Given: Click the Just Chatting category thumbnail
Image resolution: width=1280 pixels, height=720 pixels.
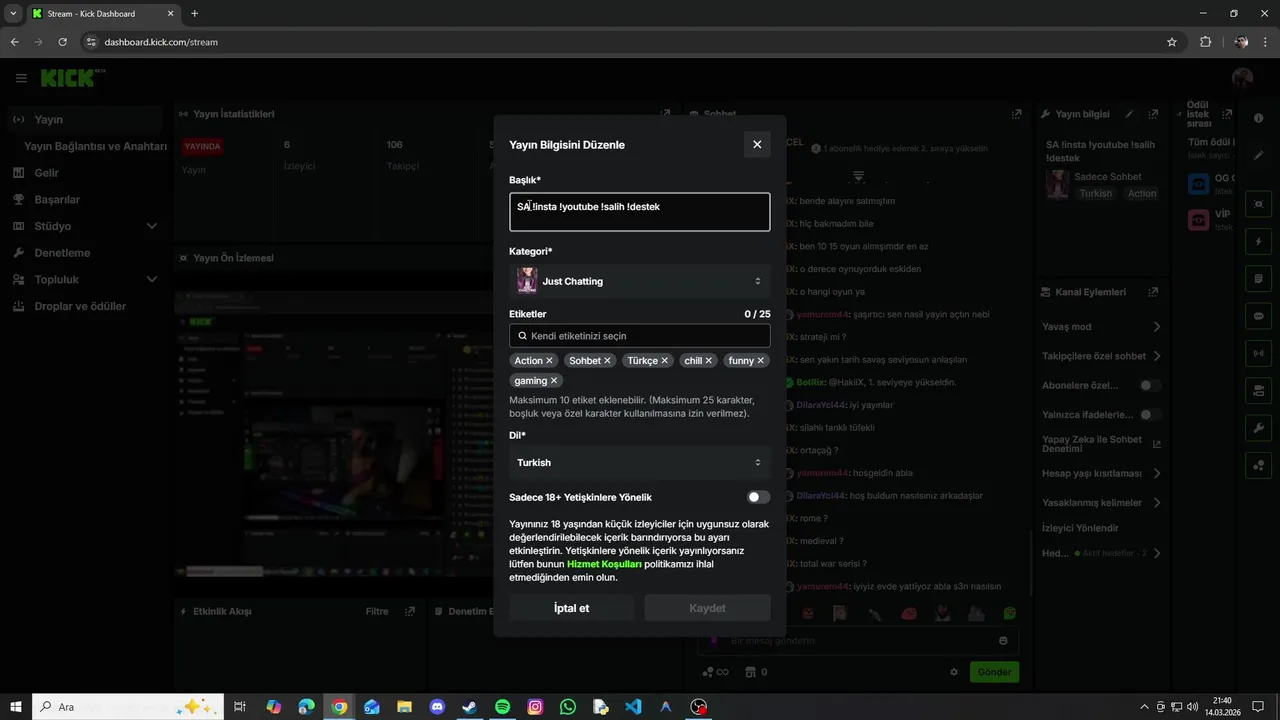Looking at the screenshot, I should 527,281.
